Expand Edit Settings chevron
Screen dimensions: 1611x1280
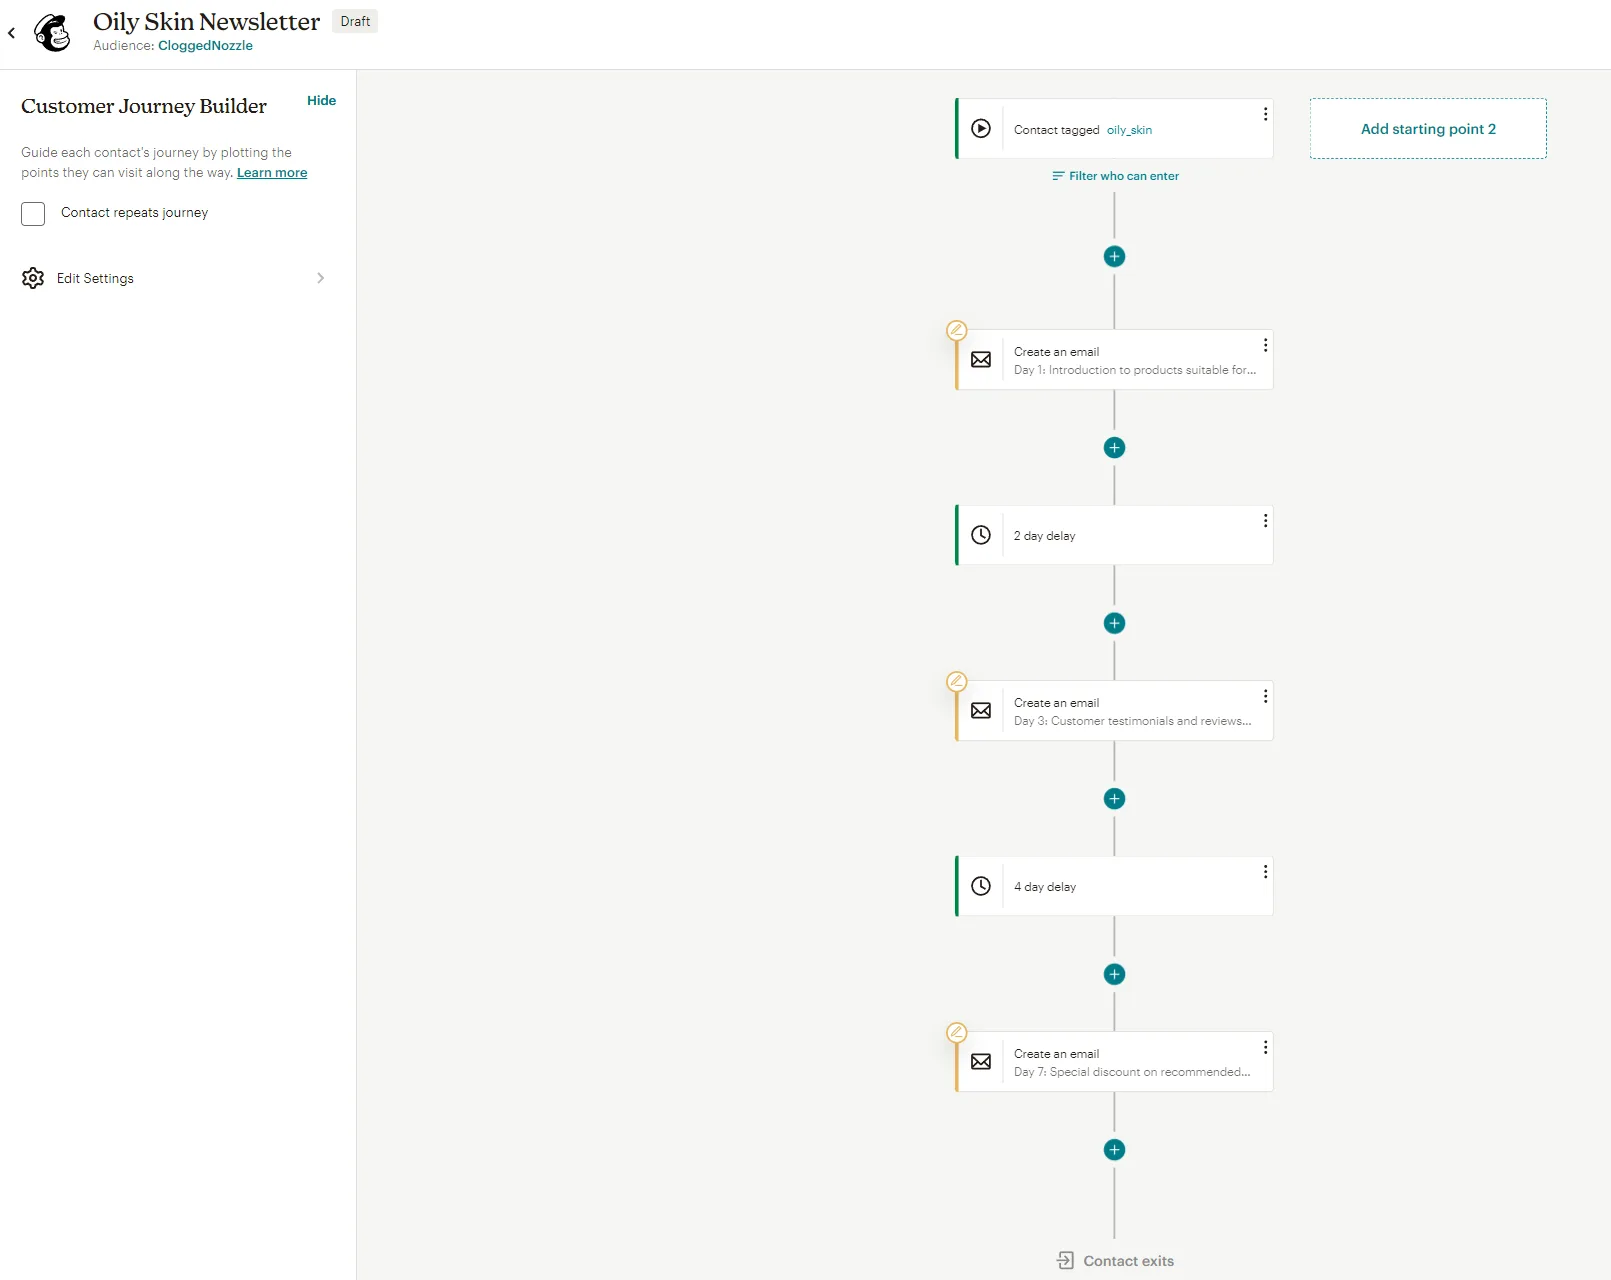320,278
